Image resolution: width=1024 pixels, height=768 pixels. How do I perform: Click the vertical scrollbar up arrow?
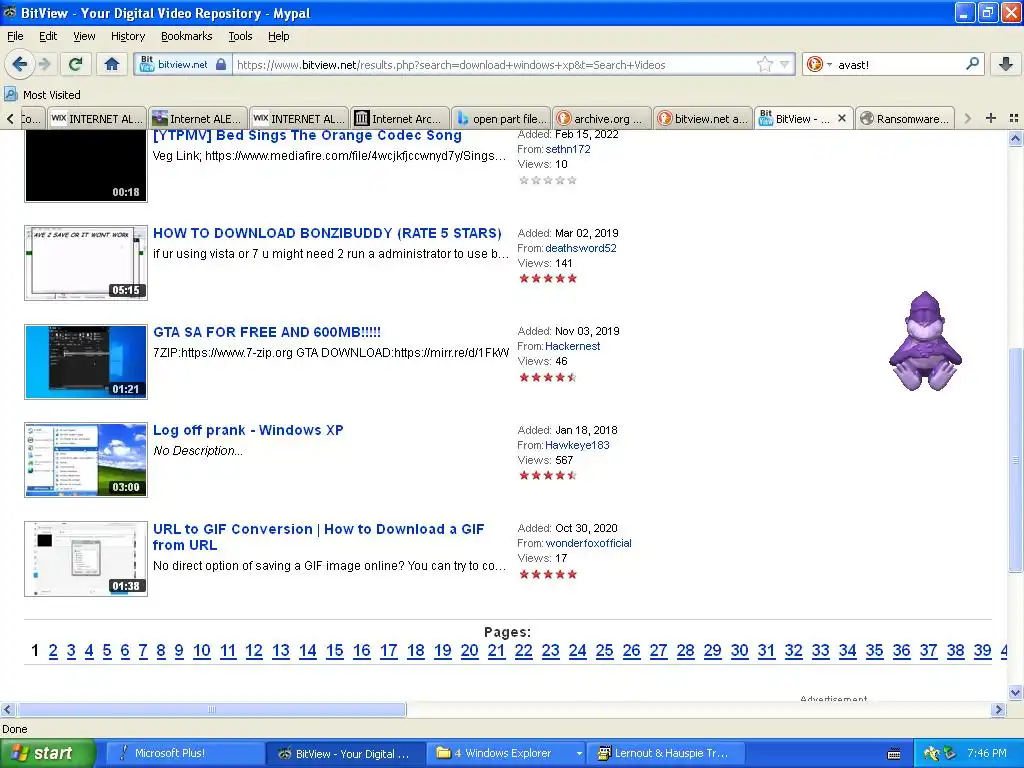pyautogui.click(x=1015, y=138)
